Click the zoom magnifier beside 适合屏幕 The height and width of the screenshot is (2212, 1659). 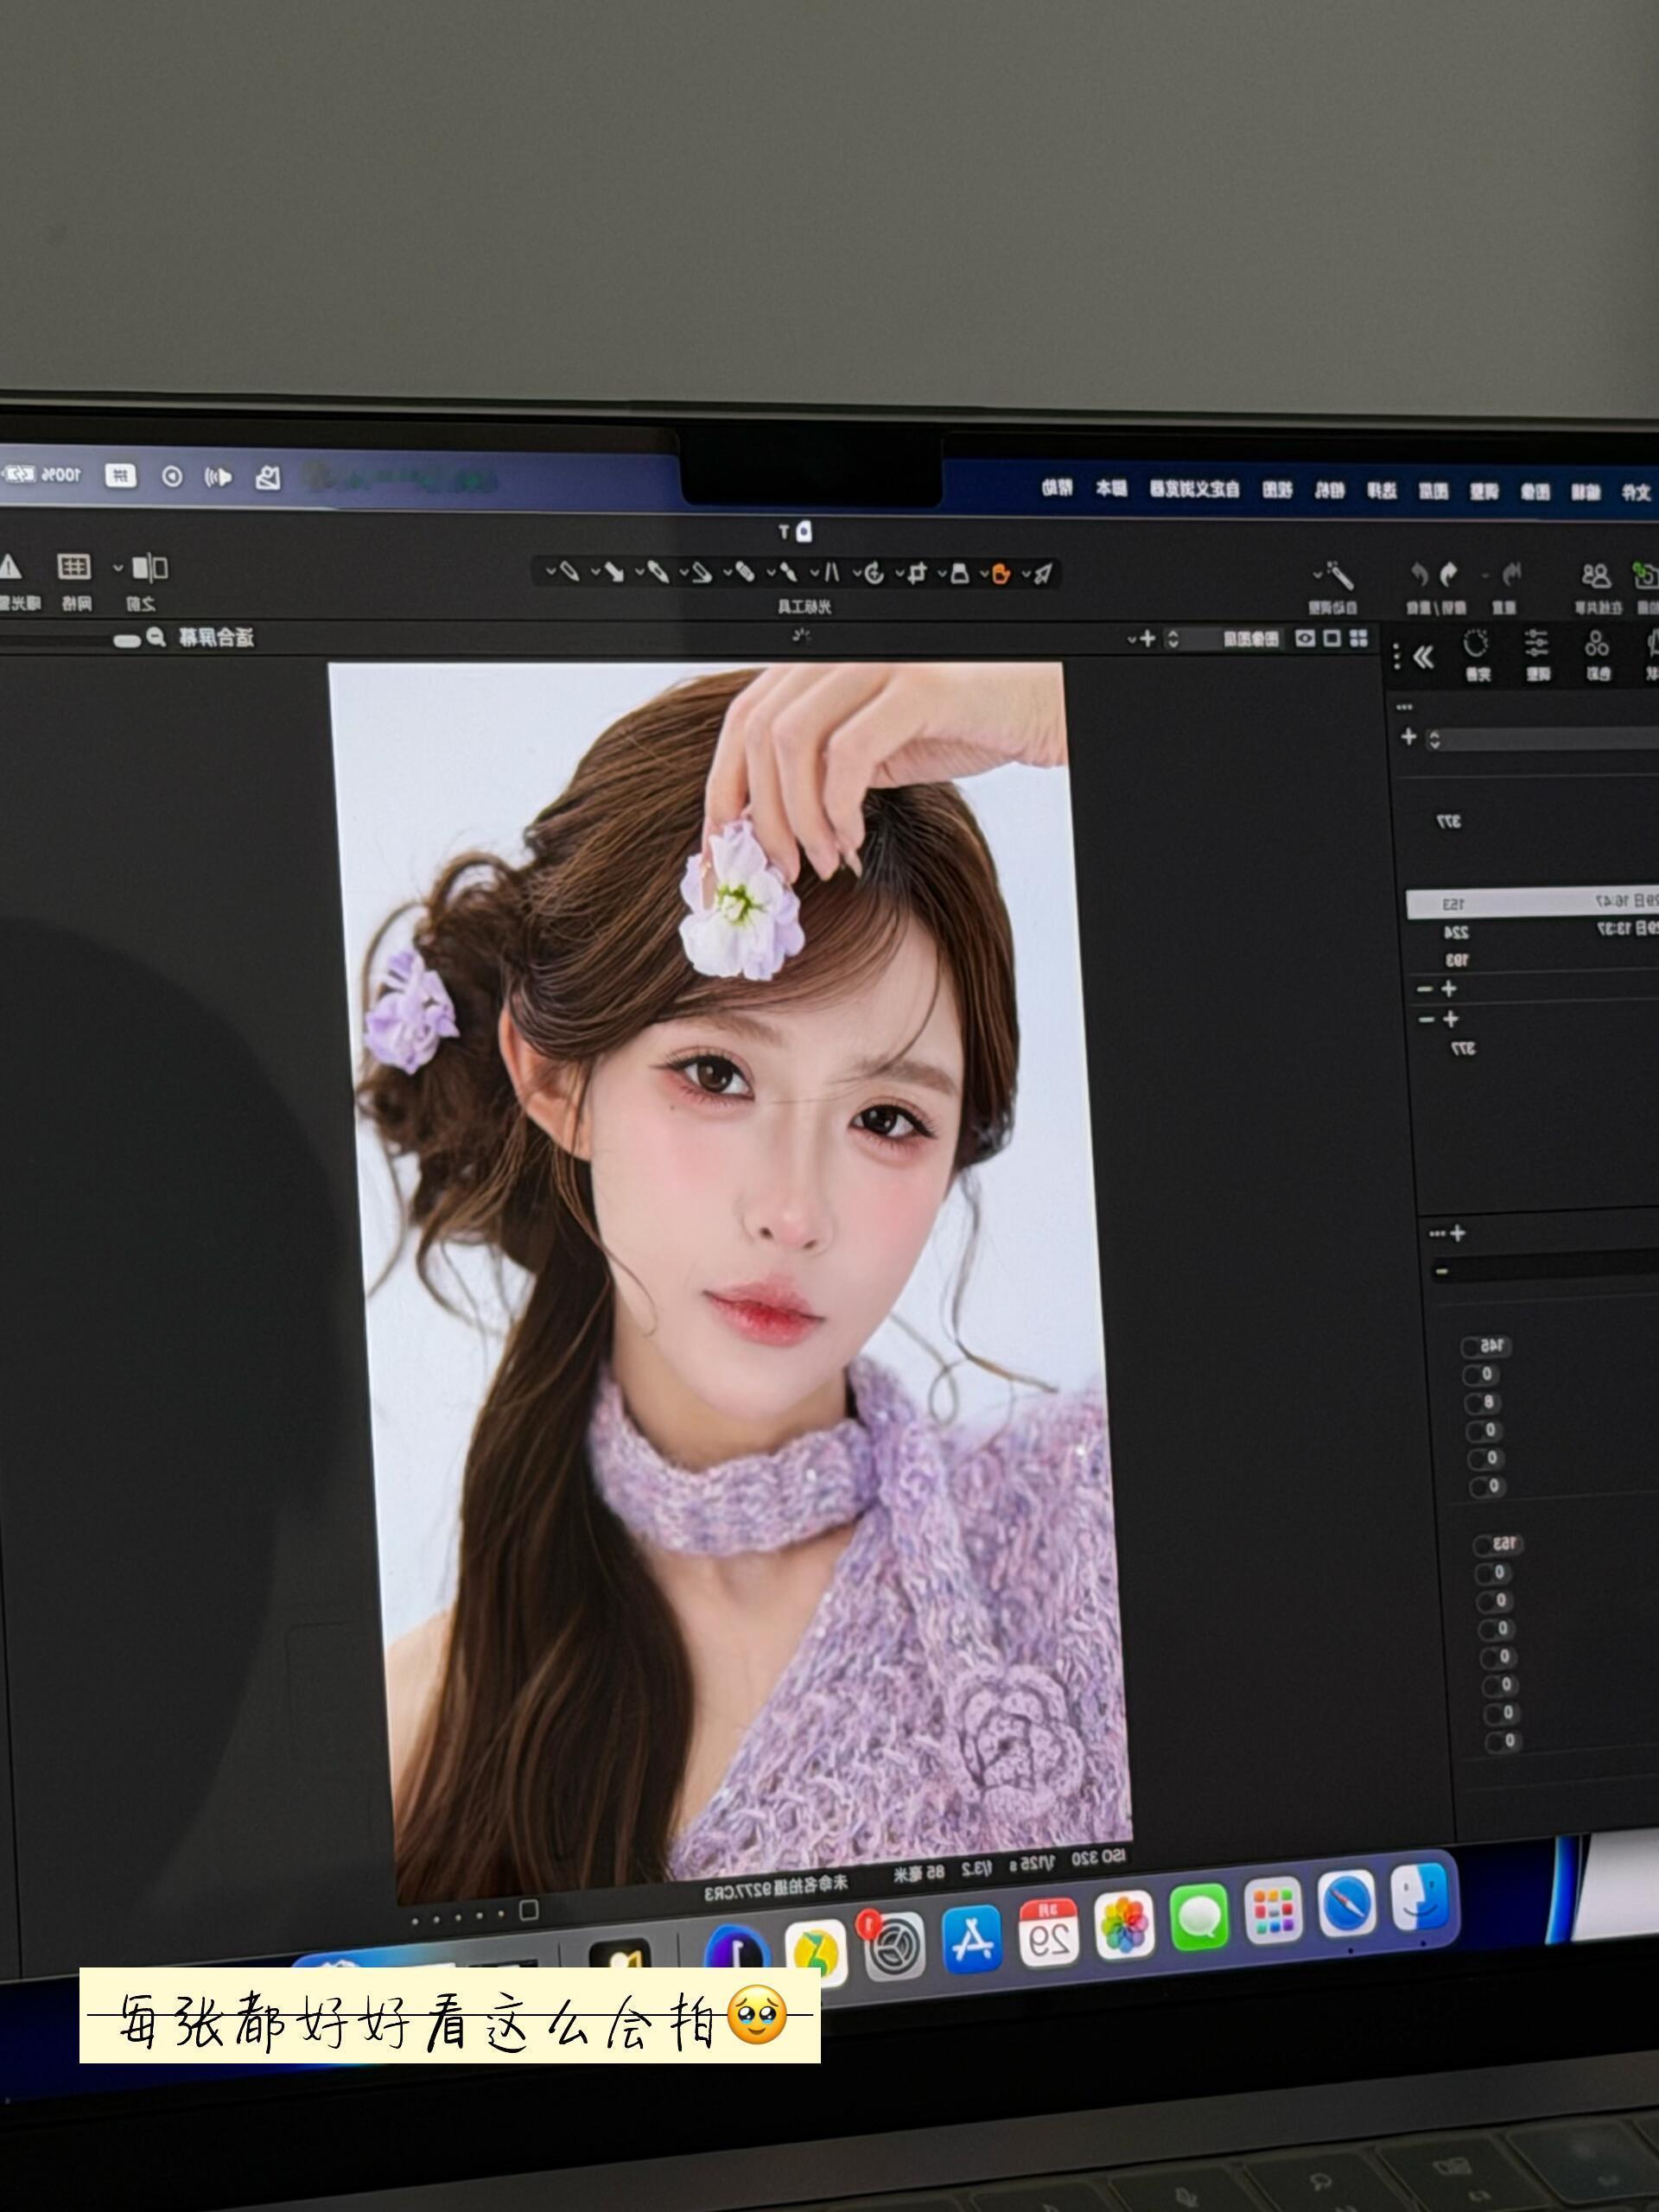[156, 637]
